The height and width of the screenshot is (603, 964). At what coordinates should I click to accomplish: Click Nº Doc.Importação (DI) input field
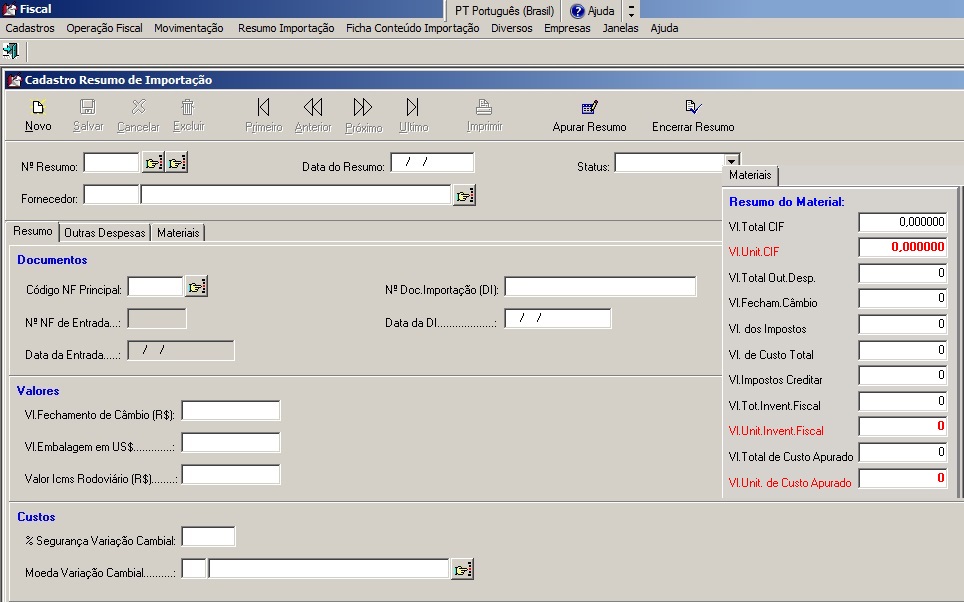pyautogui.click(x=600, y=288)
